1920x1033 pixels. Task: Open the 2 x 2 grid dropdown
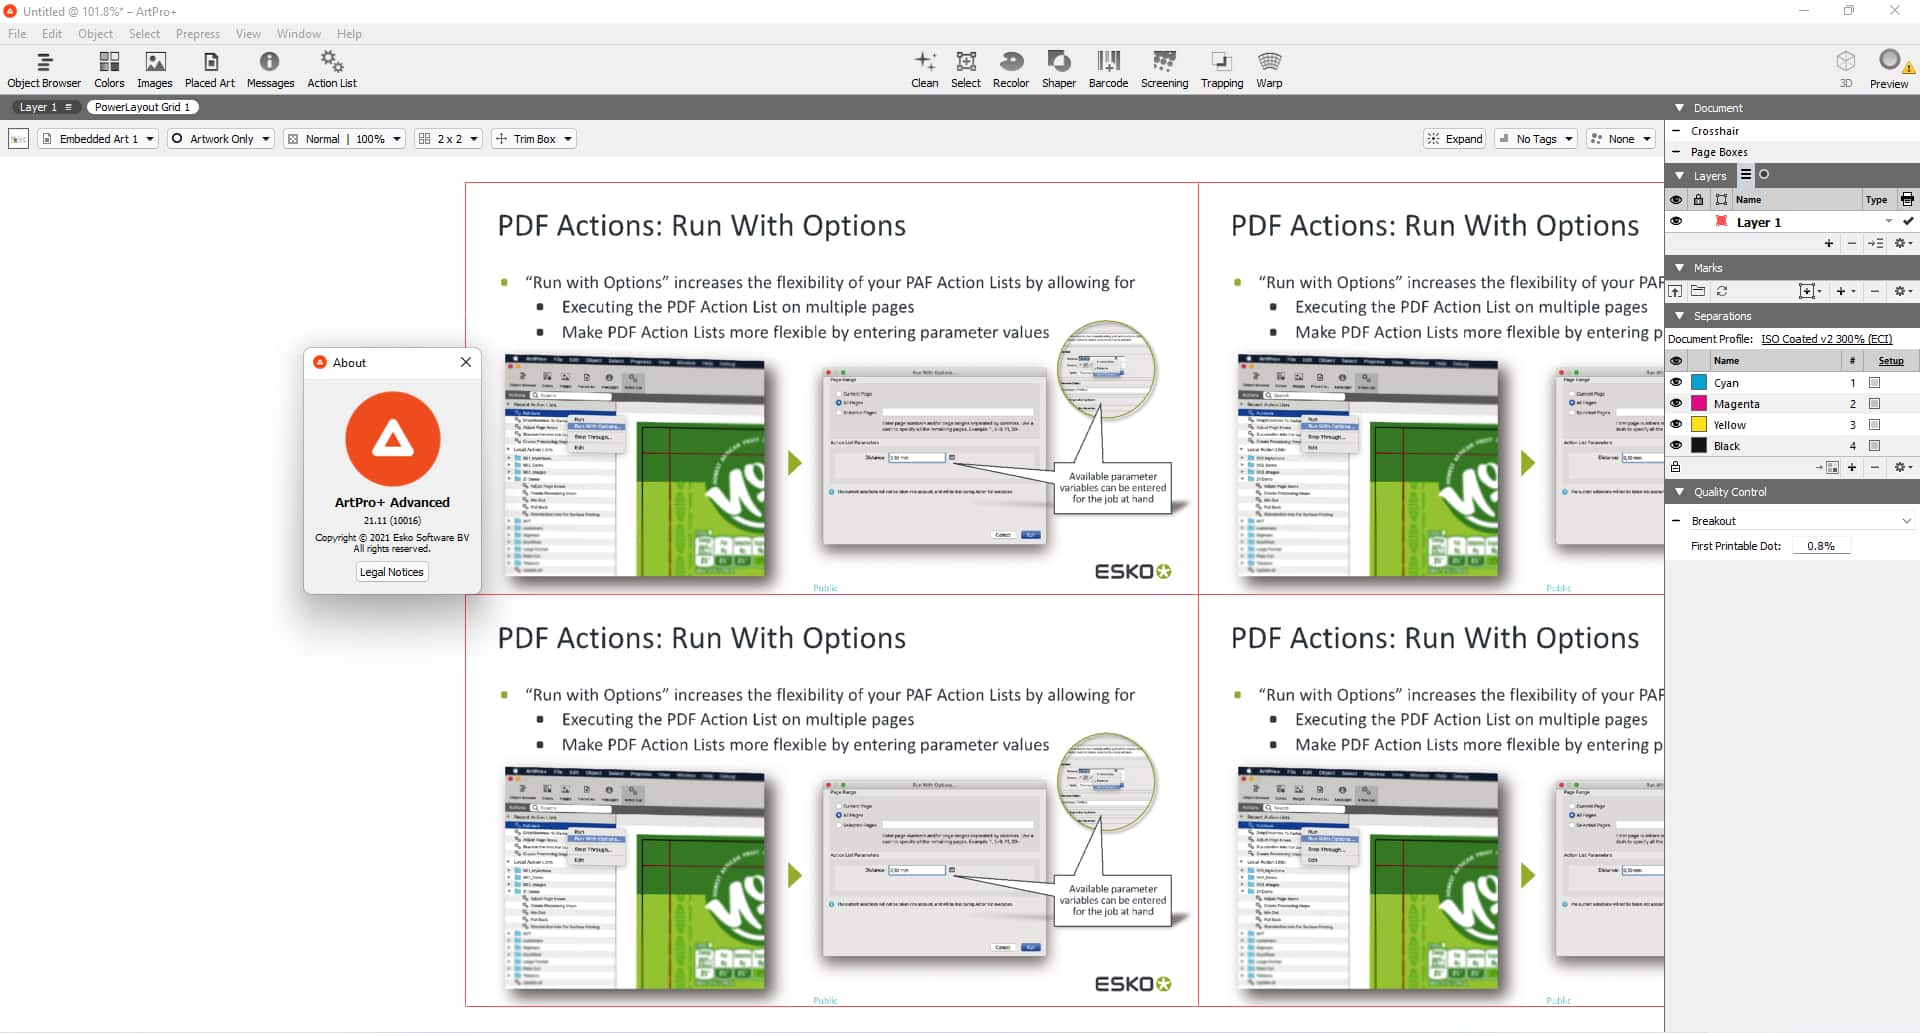(449, 139)
